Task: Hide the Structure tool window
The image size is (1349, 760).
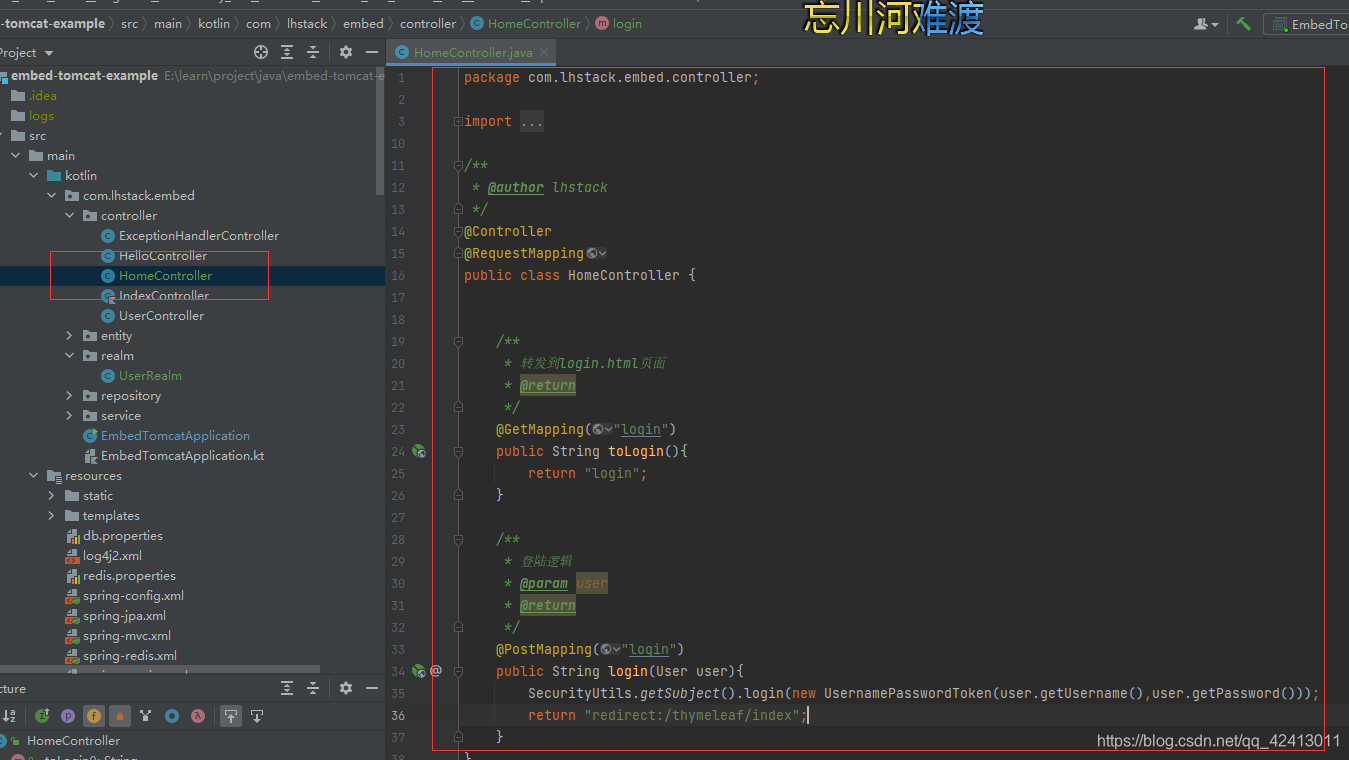Action: [372, 688]
